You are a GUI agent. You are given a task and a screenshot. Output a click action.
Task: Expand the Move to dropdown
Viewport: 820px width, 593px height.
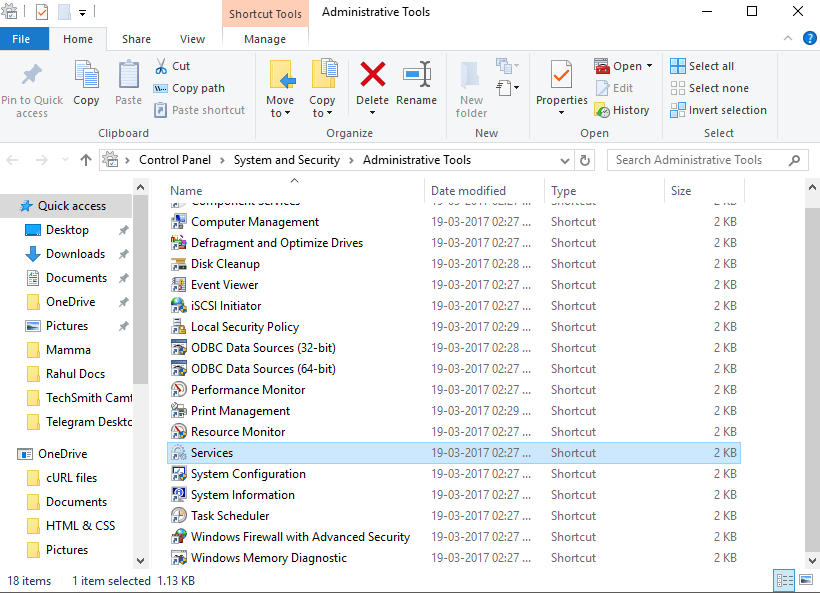[x=280, y=113]
